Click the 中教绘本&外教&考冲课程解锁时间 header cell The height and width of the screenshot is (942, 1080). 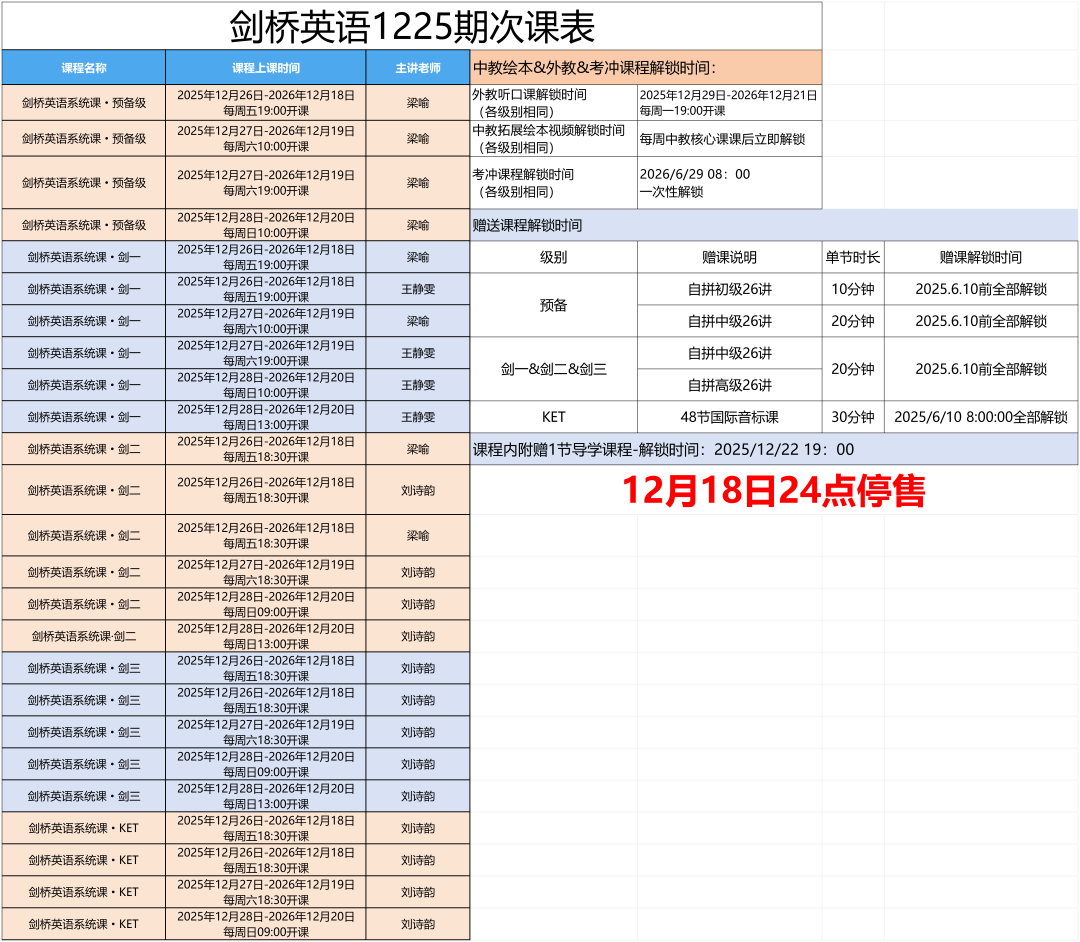coord(645,68)
